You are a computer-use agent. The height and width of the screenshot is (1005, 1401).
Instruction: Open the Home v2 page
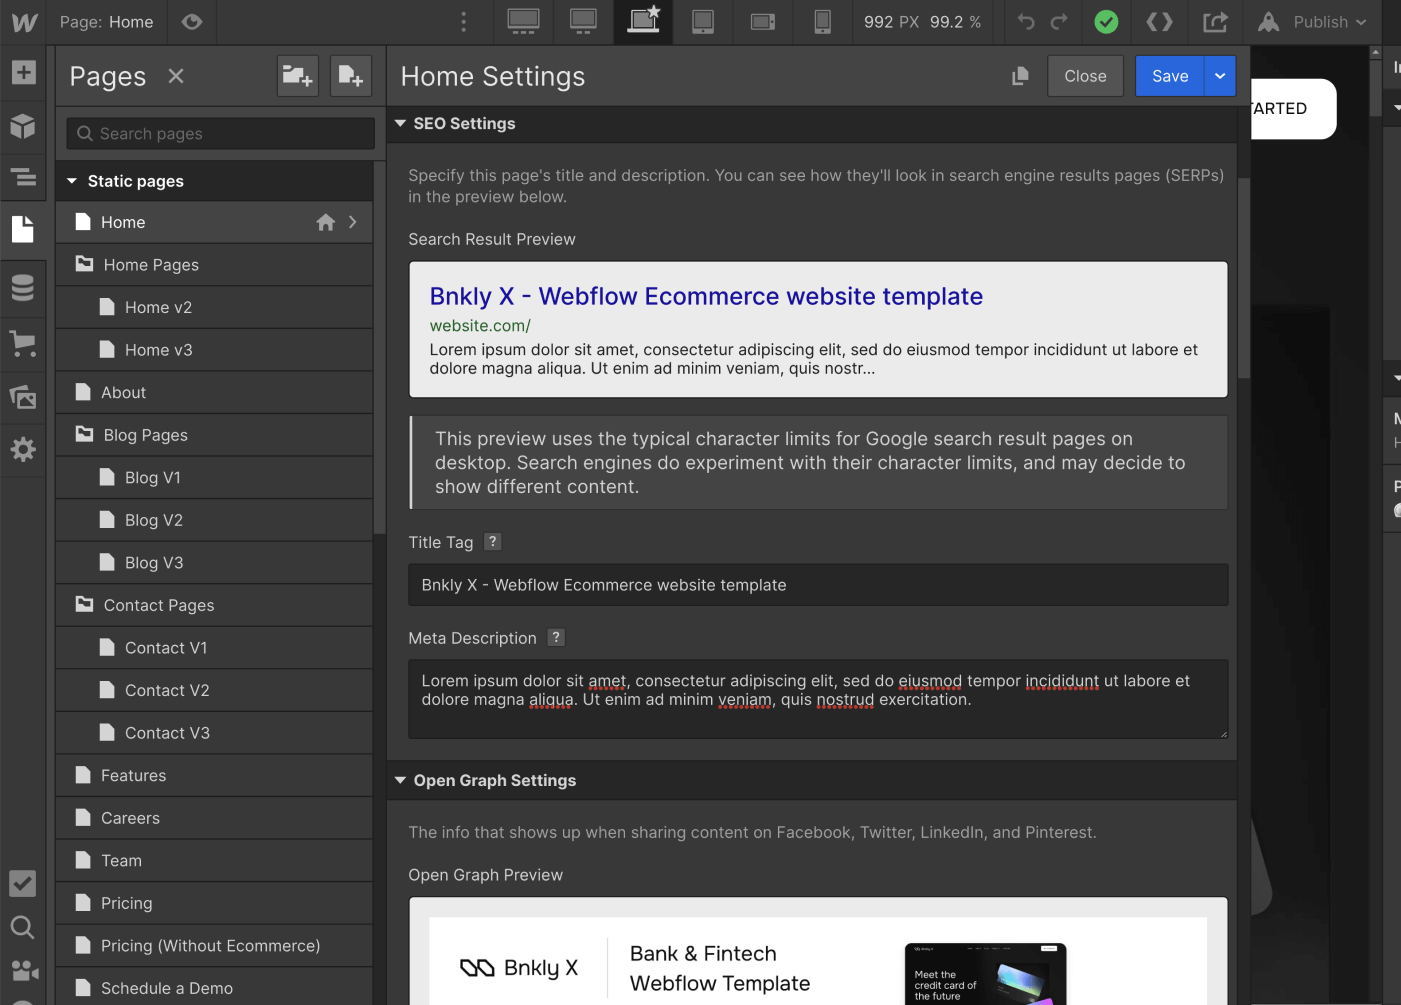(214, 307)
